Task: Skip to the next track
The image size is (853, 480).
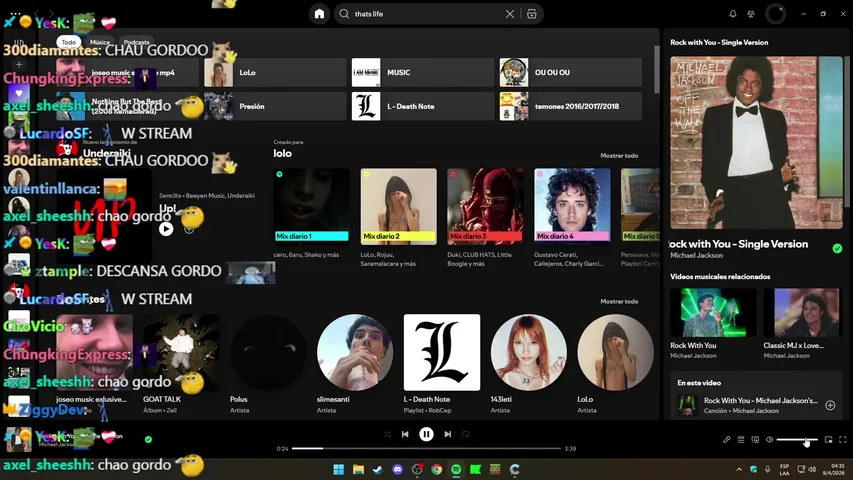Action: pyautogui.click(x=447, y=434)
